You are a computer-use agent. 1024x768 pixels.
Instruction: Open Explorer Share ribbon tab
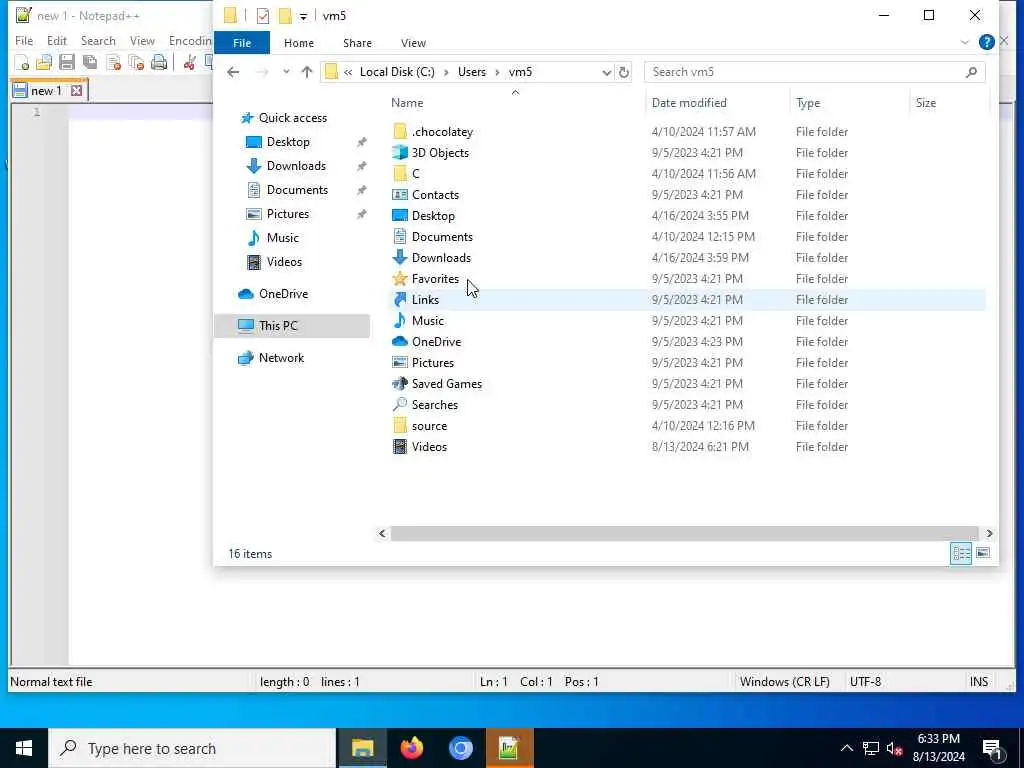357,43
